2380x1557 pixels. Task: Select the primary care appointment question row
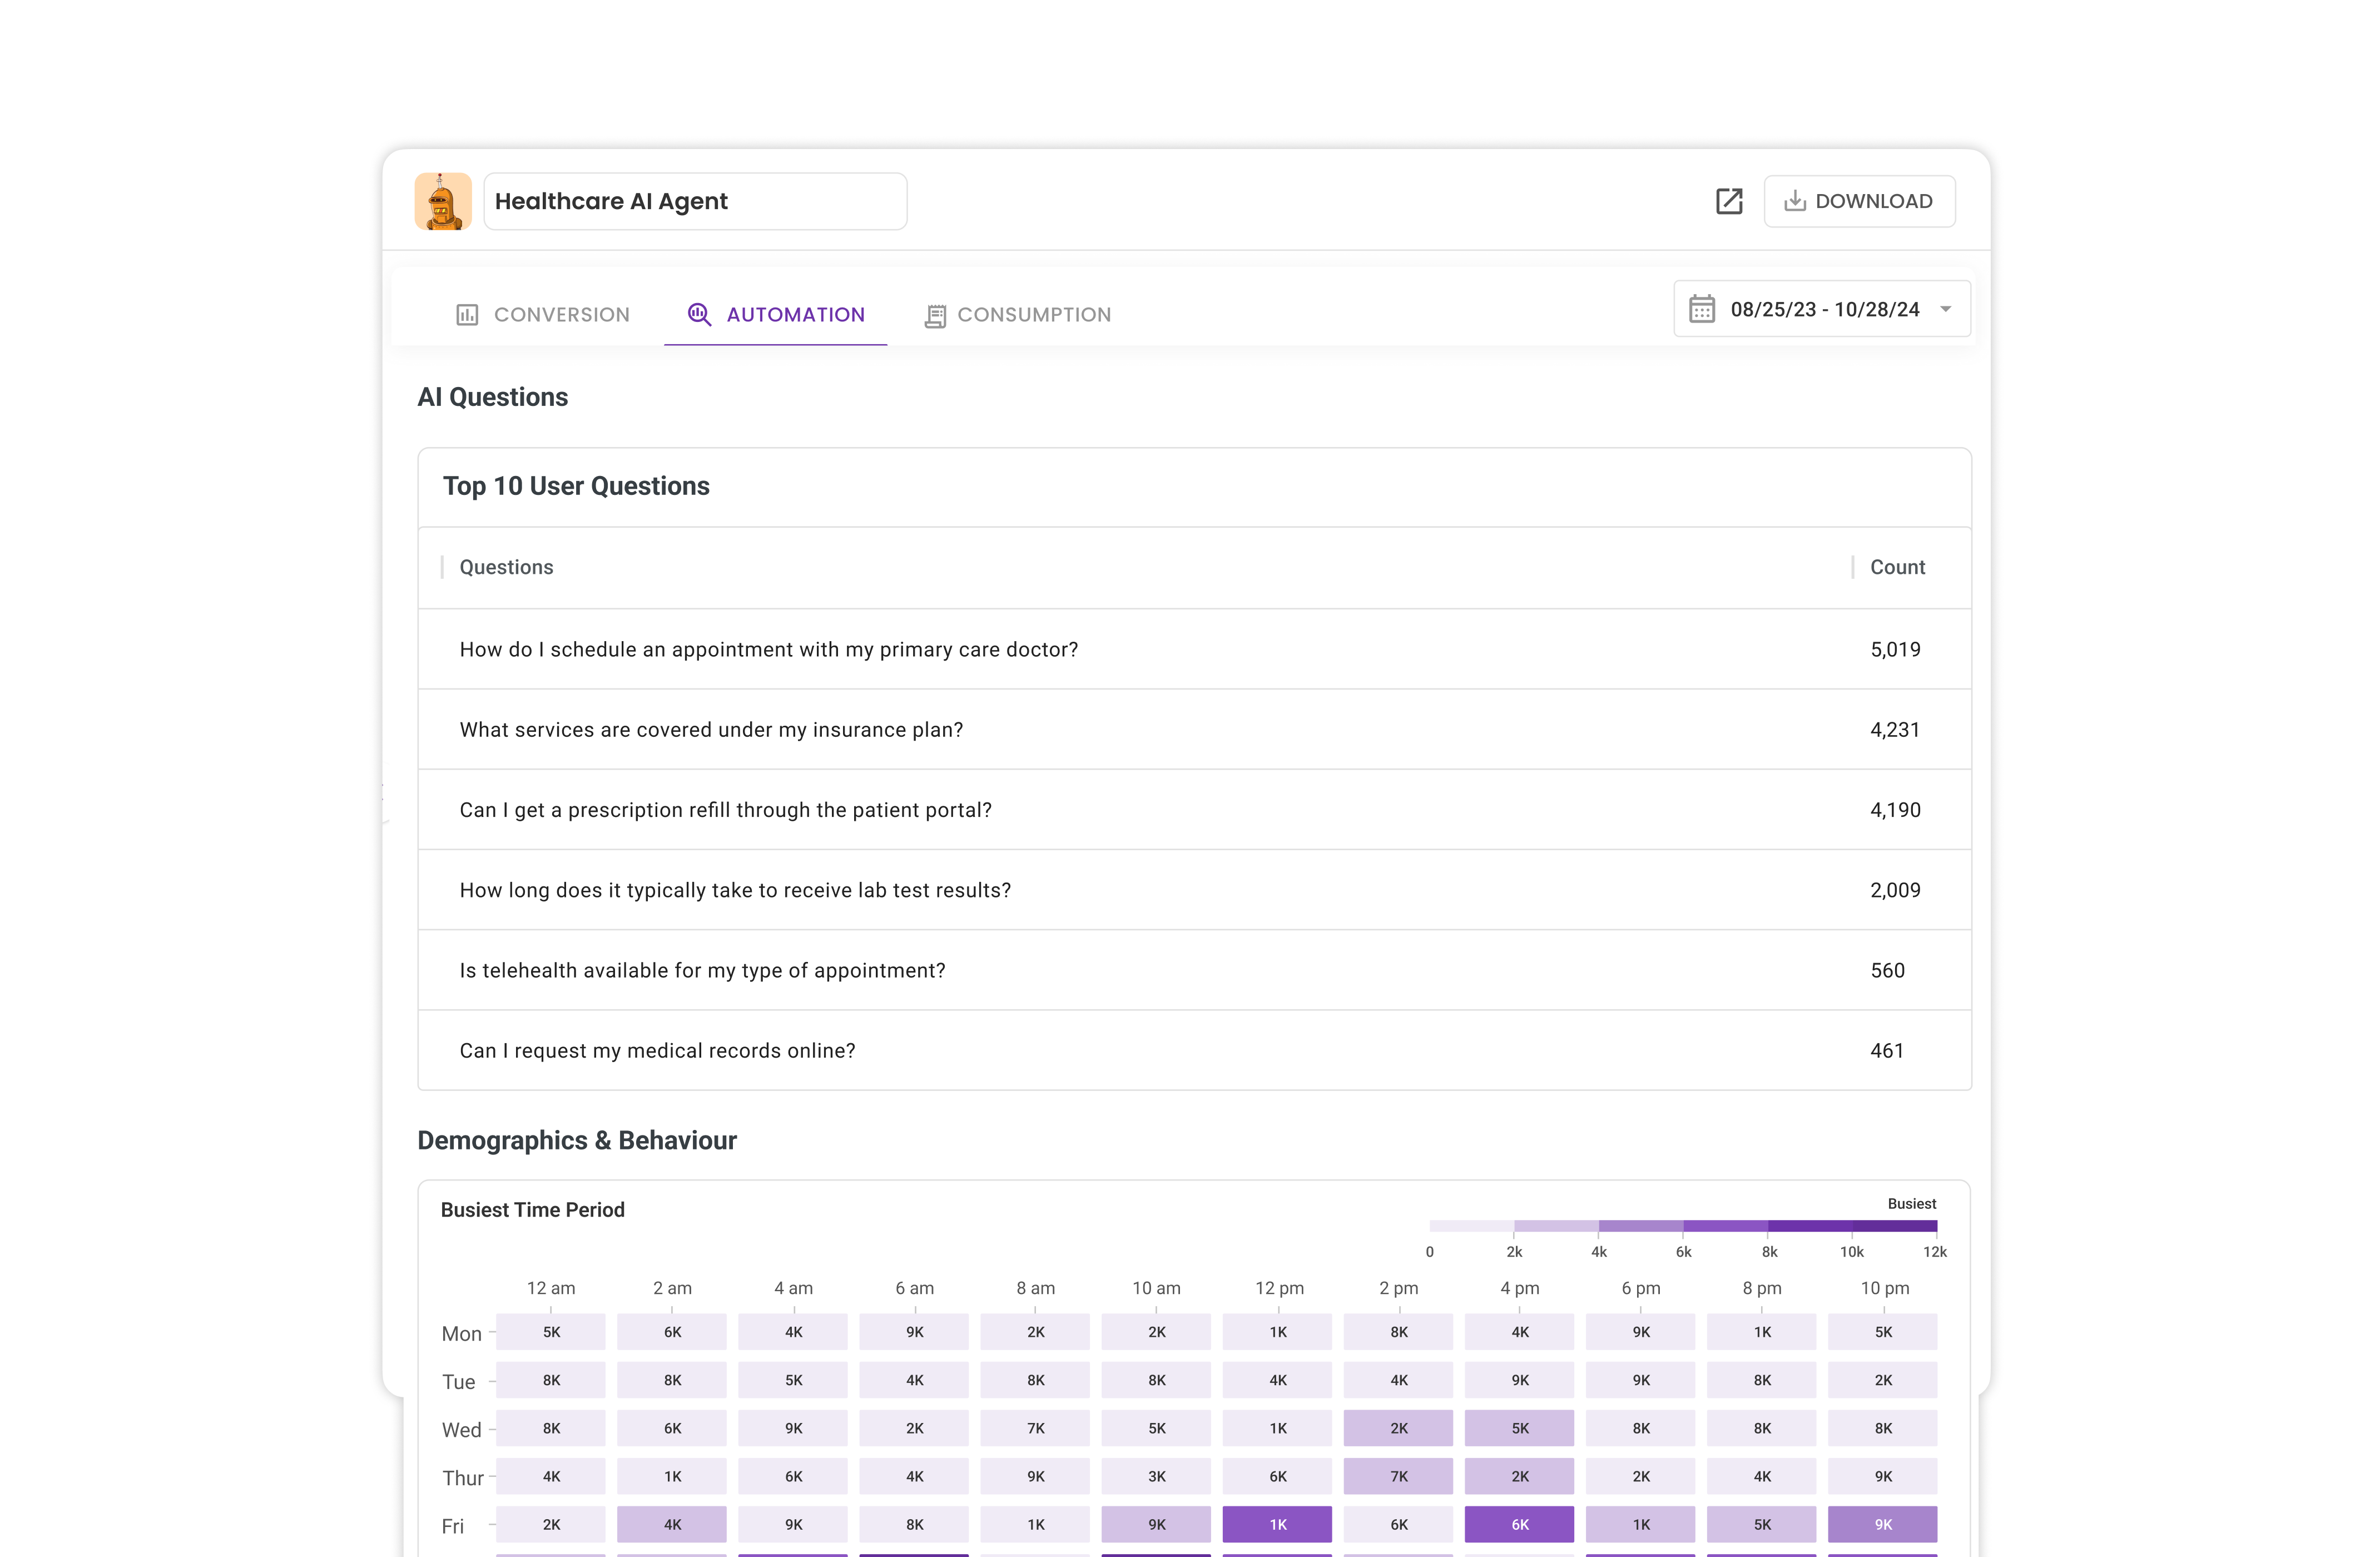coord(768,649)
